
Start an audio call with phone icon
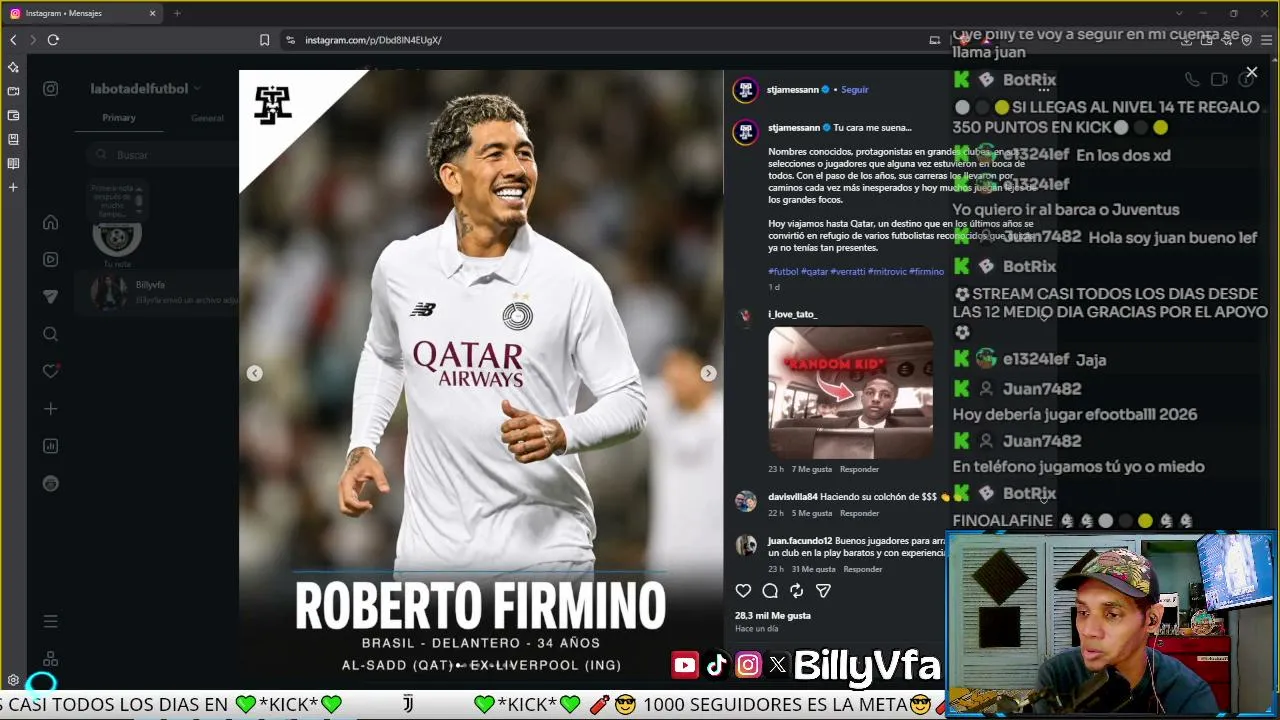point(1192,80)
